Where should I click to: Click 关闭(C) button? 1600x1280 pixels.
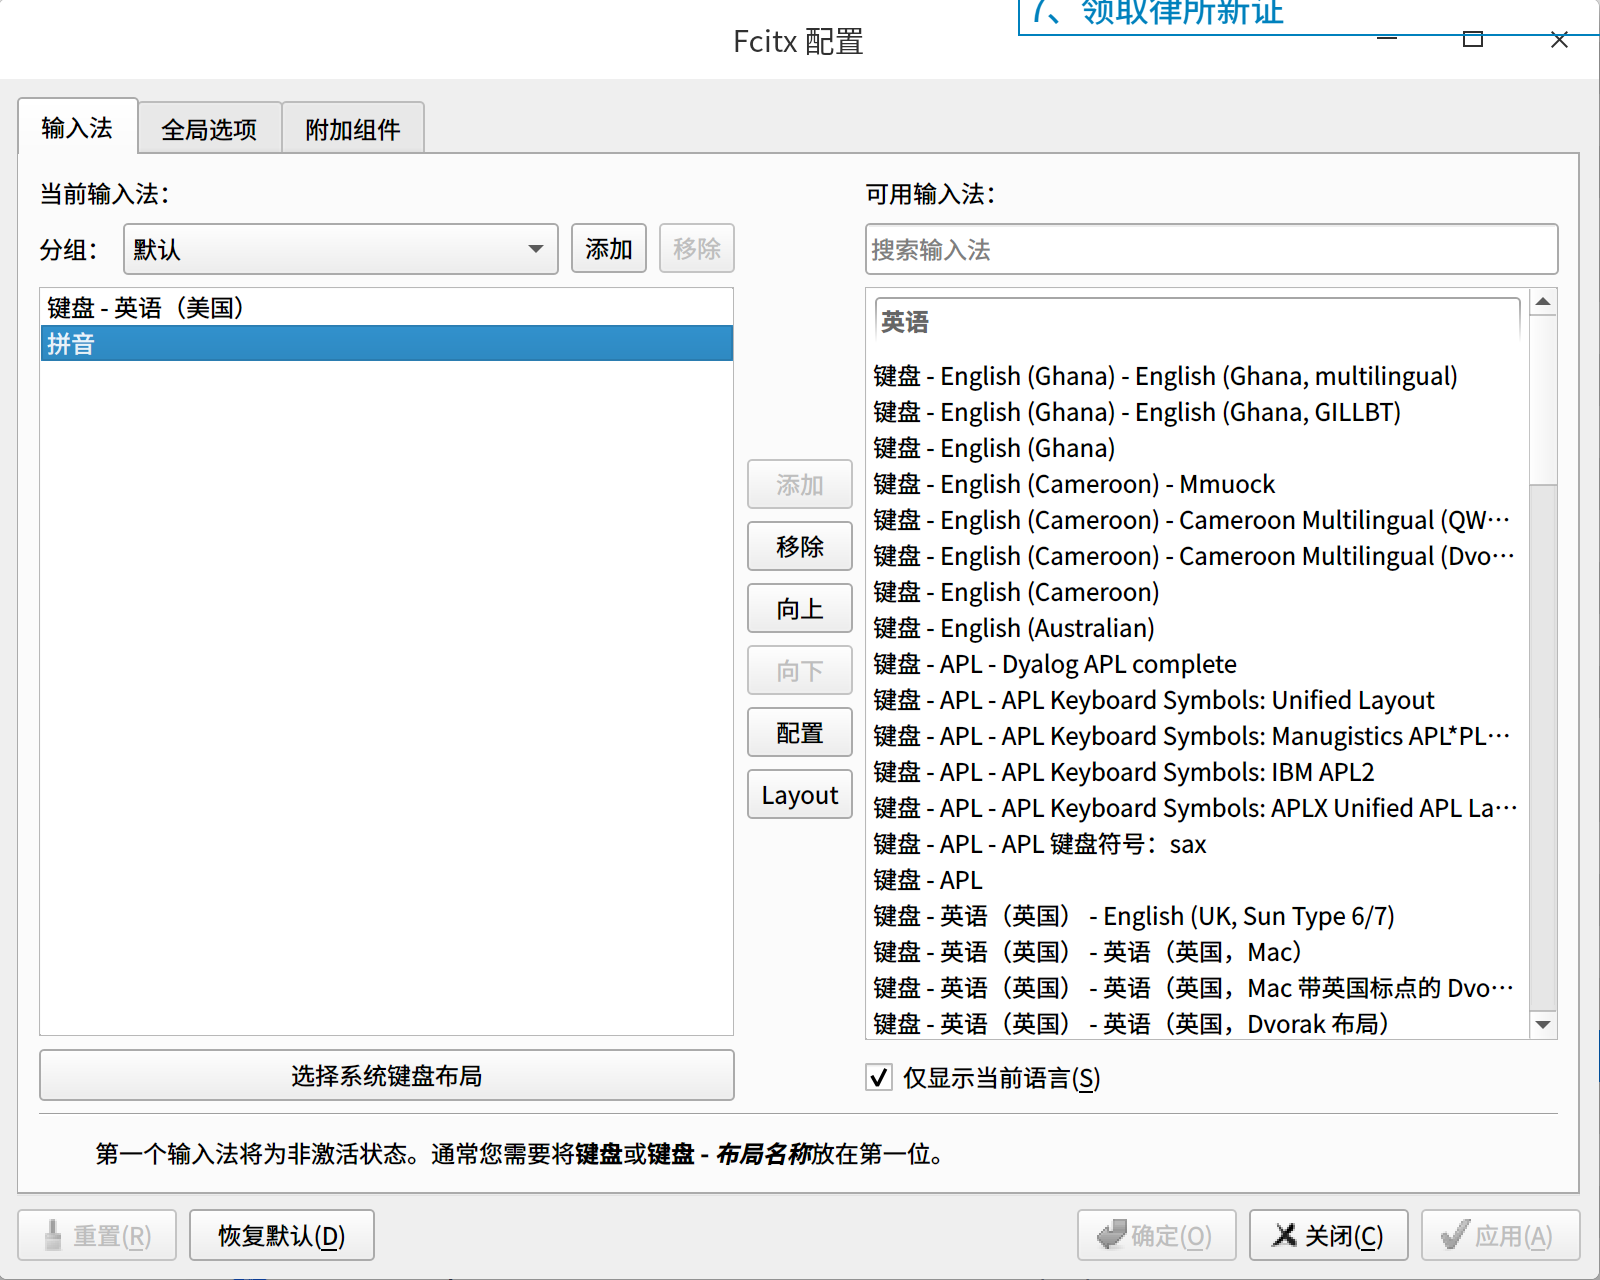pyautogui.click(x=1328, y=1235)
